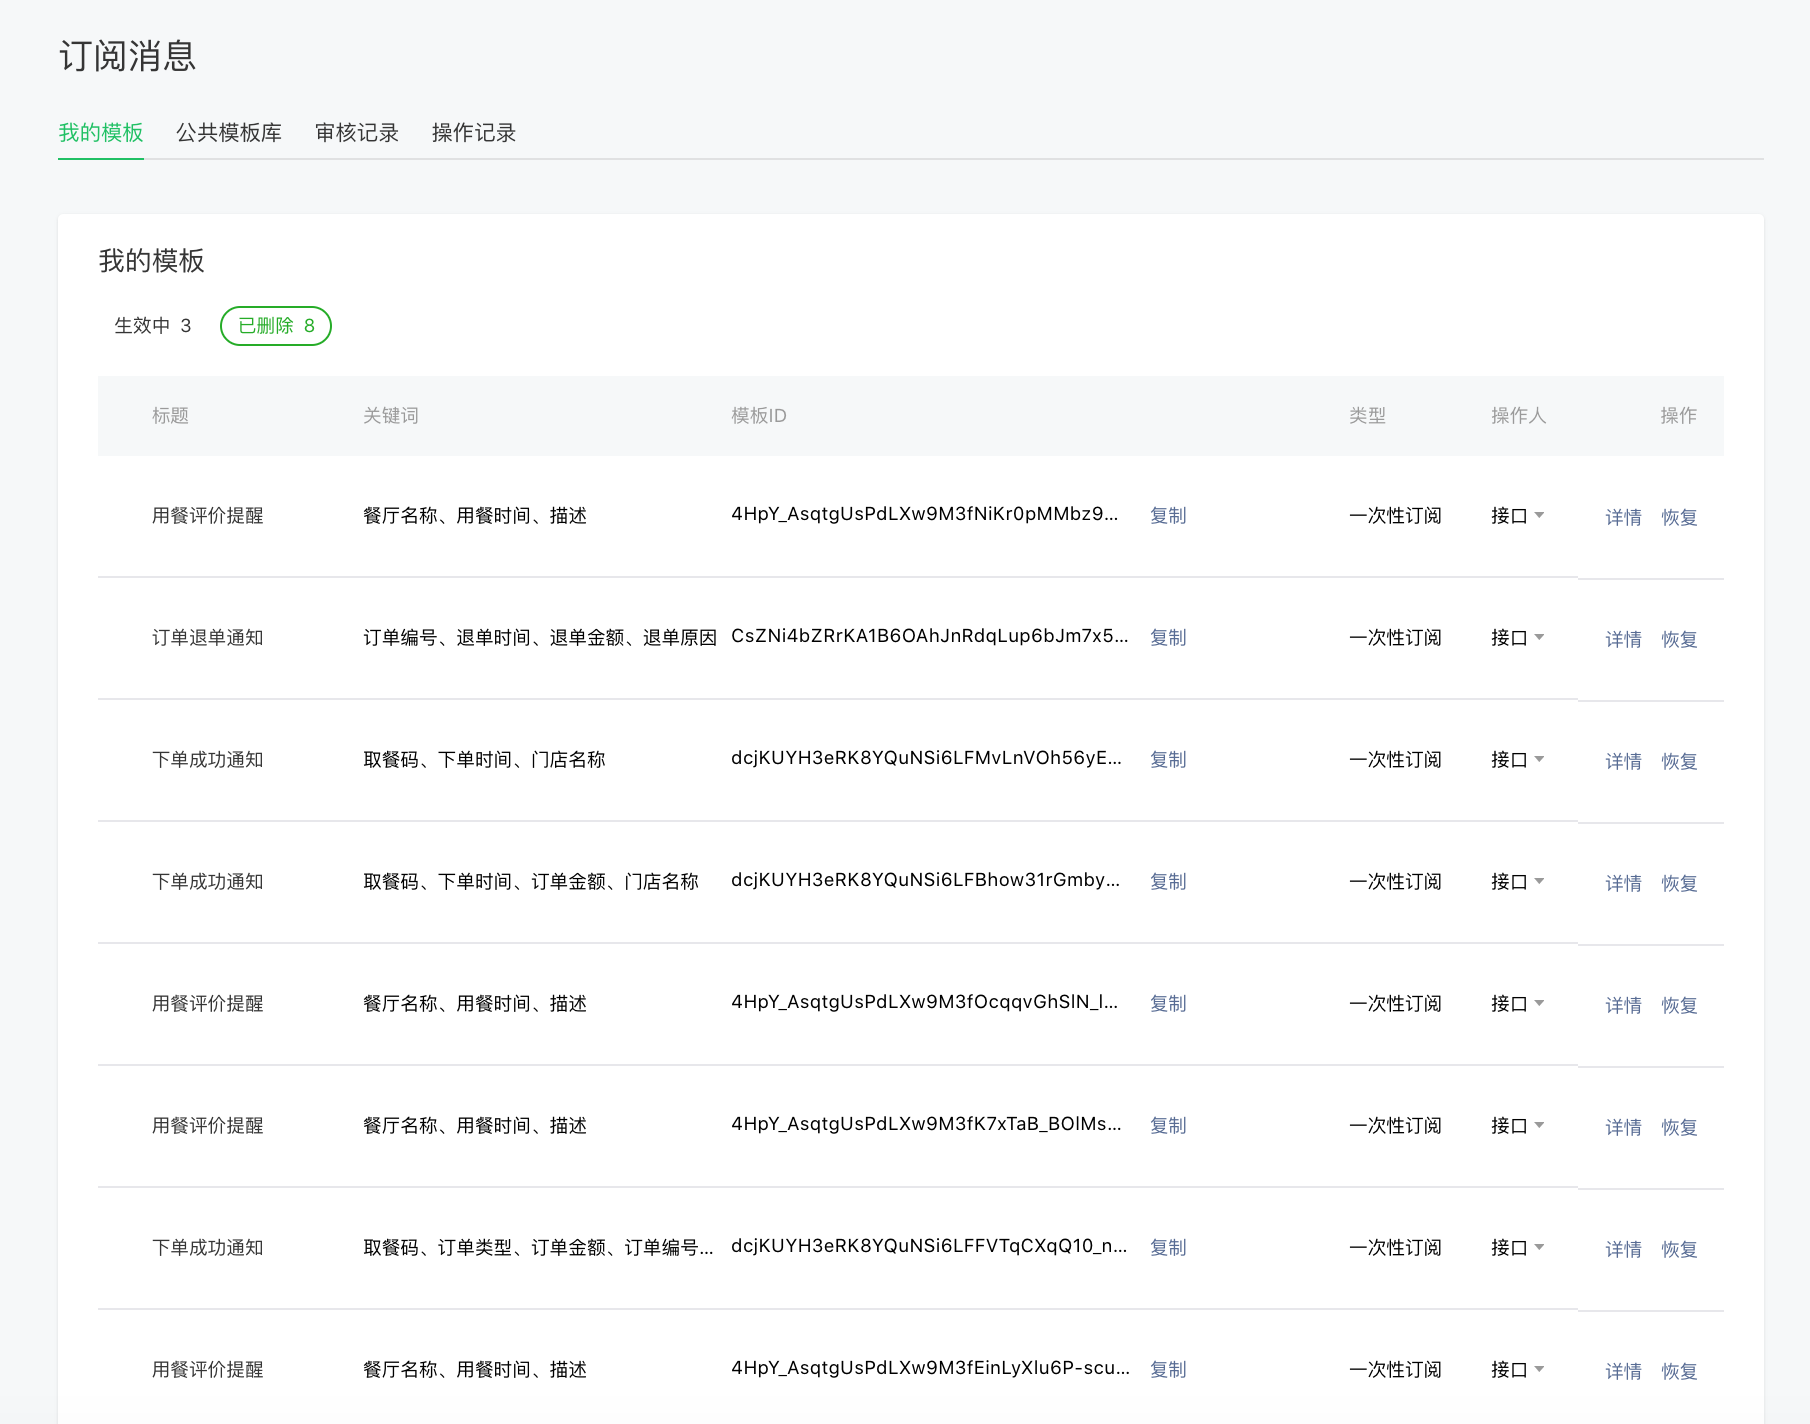Open 详情 for 4HpY...fOcqqv template
The width and height of the screenshot is (1810, 1424).
tap(1624, 1006)
